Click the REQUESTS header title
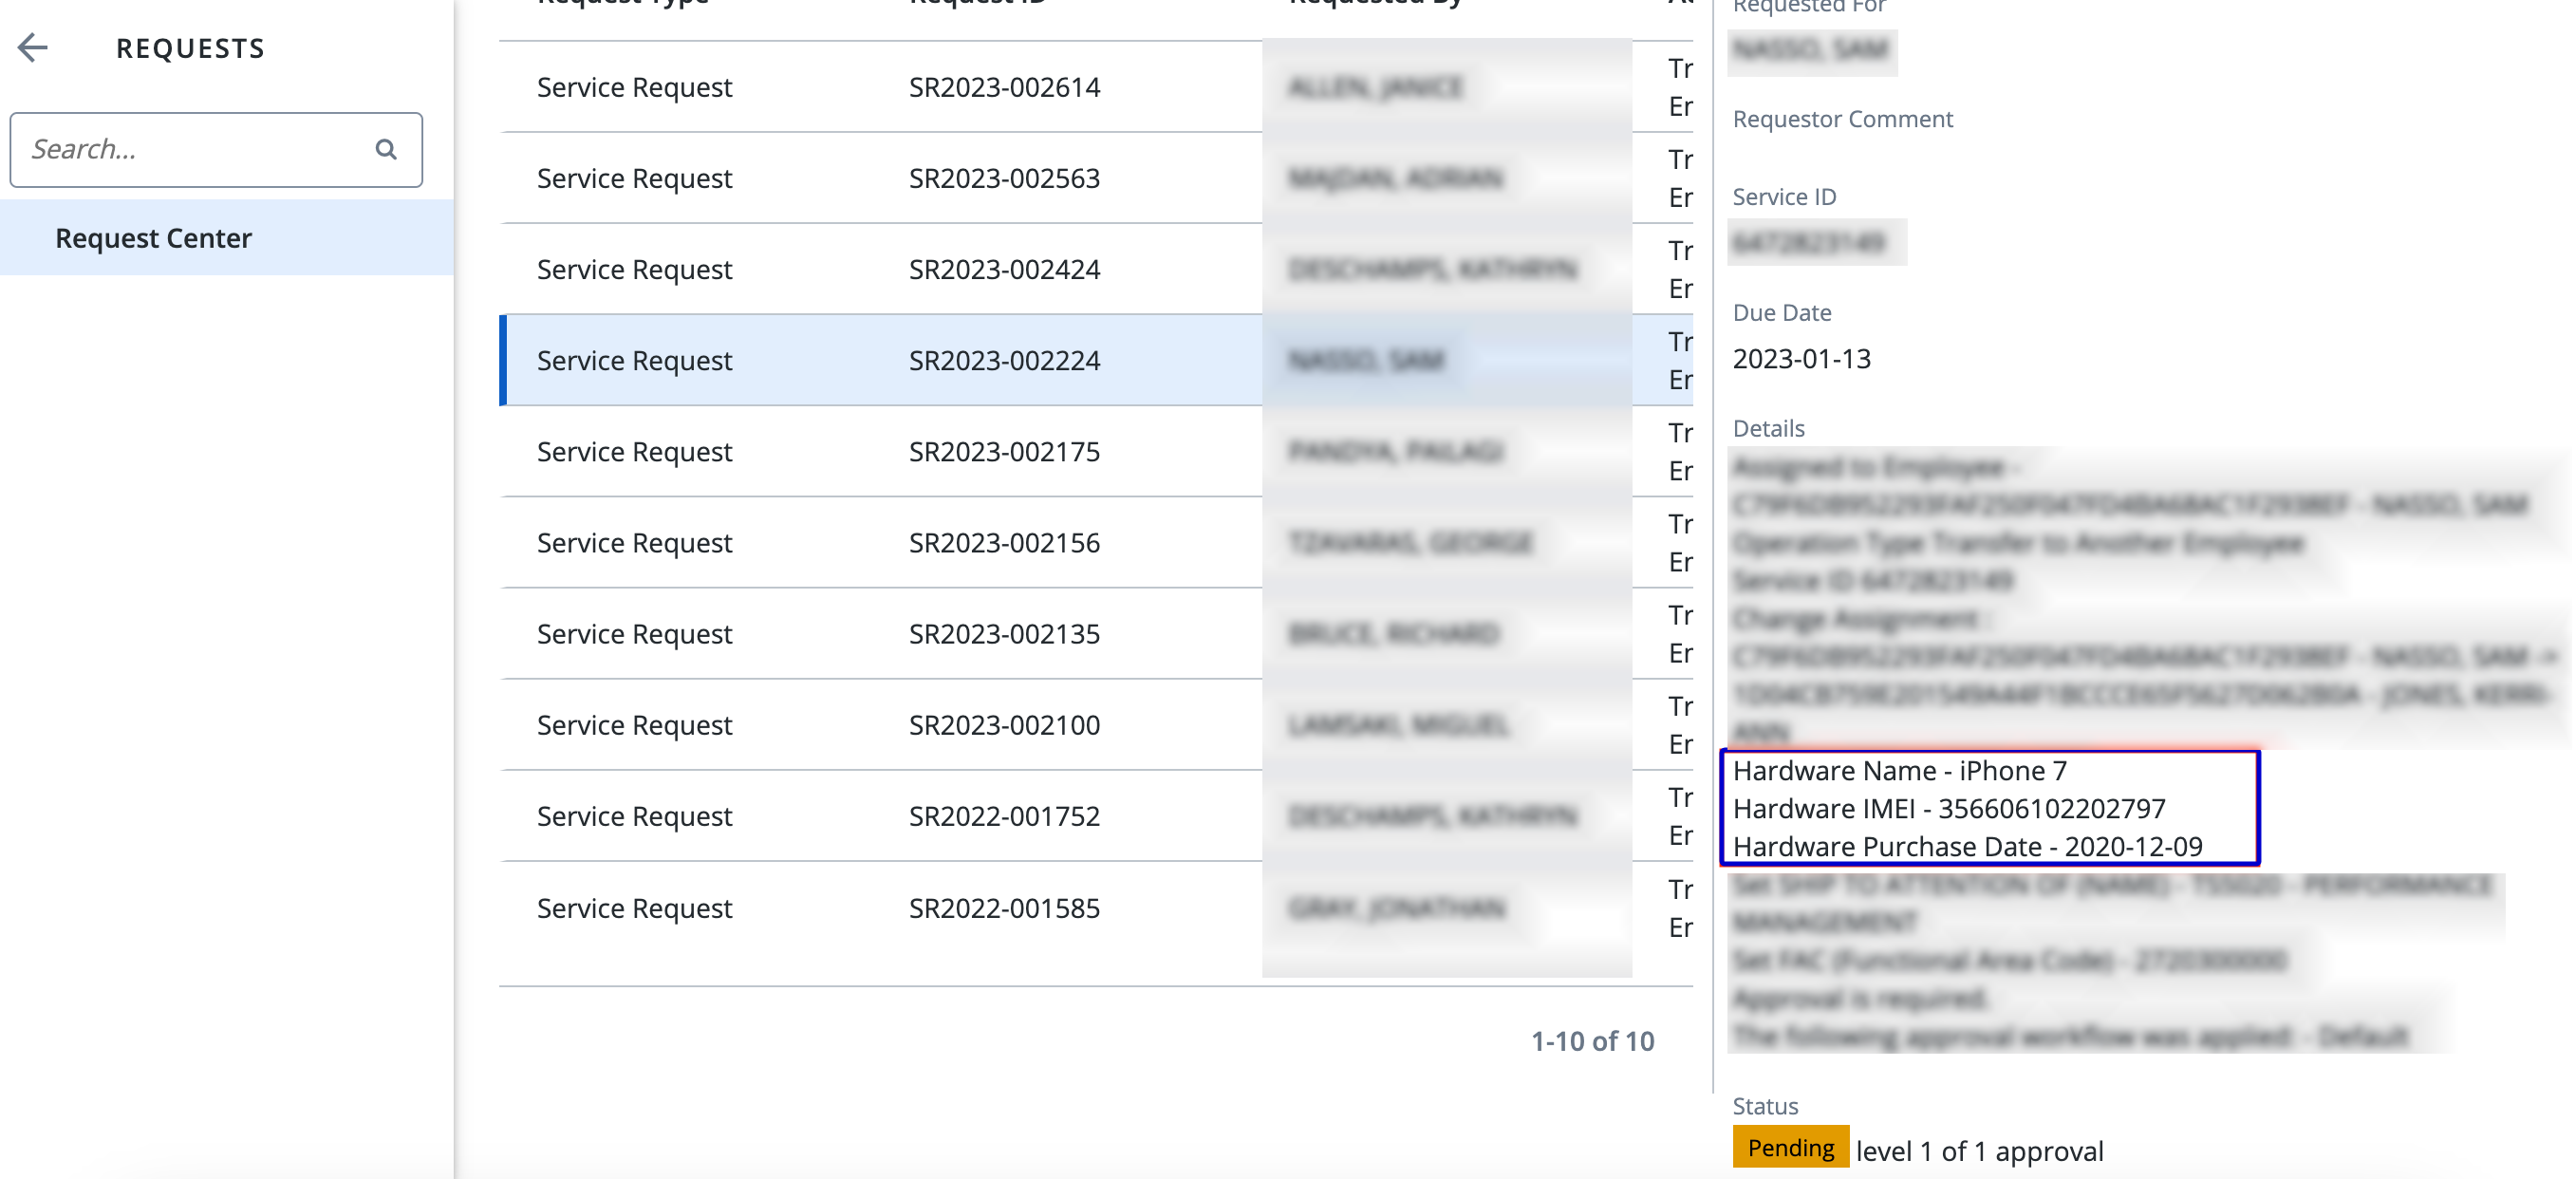The width and height of the screenshot is (2576, 1179). coord(190,48)
